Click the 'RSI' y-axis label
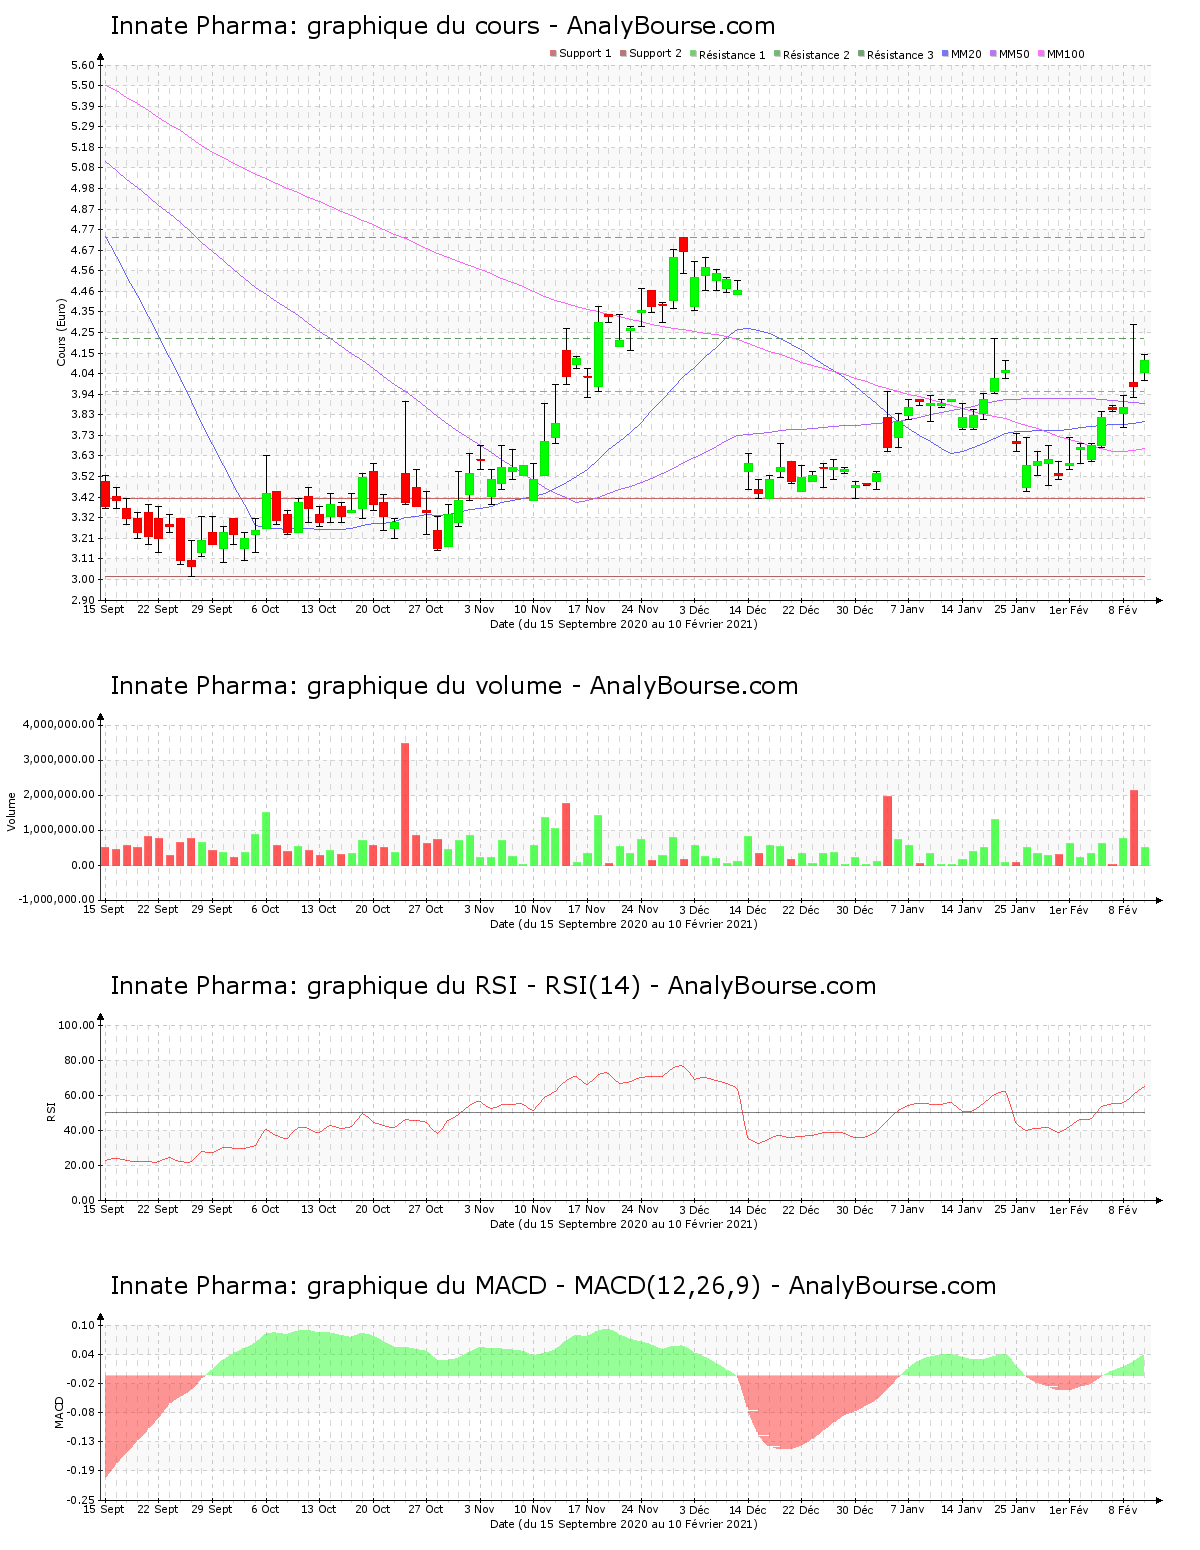 click(x=50, y=1111)
